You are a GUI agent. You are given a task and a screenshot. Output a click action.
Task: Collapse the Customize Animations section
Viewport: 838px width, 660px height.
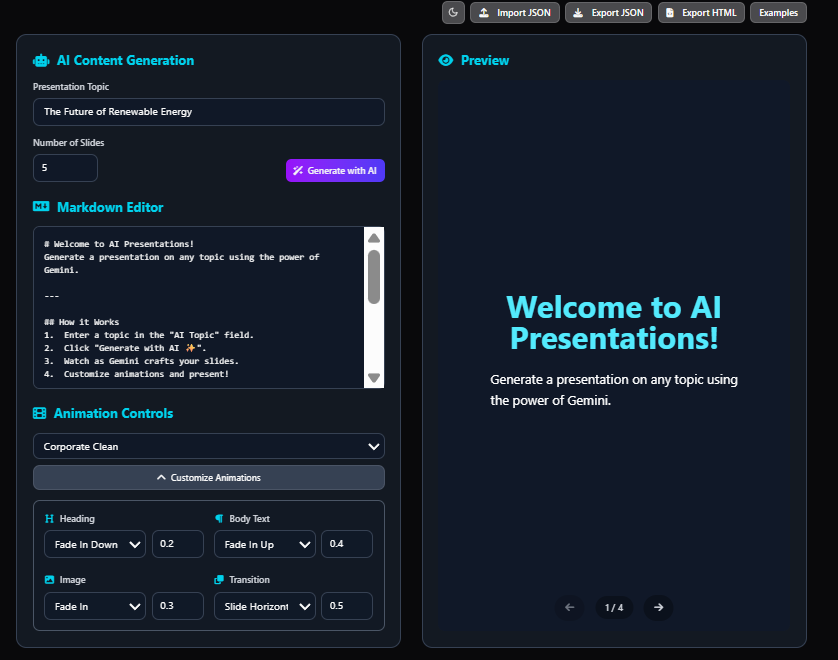(x=208, y=477)
